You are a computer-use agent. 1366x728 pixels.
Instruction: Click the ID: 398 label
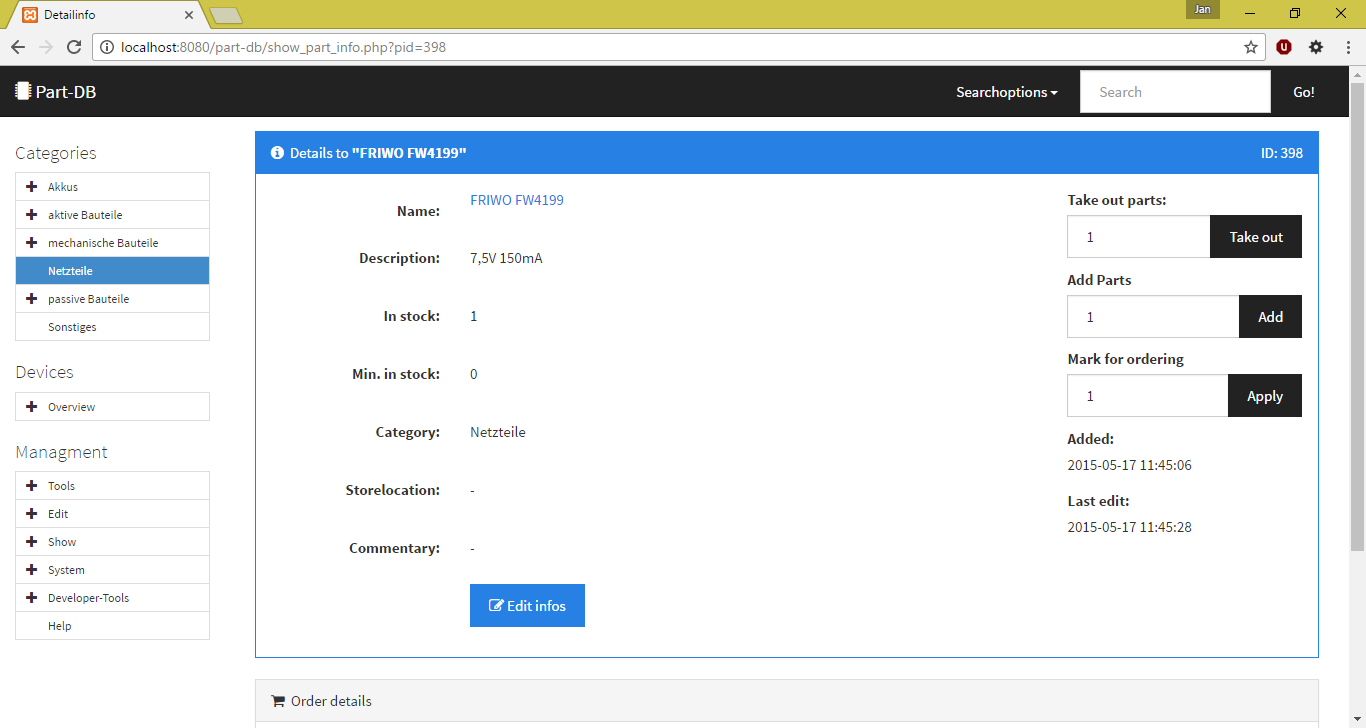click(x=1282, y=153)
